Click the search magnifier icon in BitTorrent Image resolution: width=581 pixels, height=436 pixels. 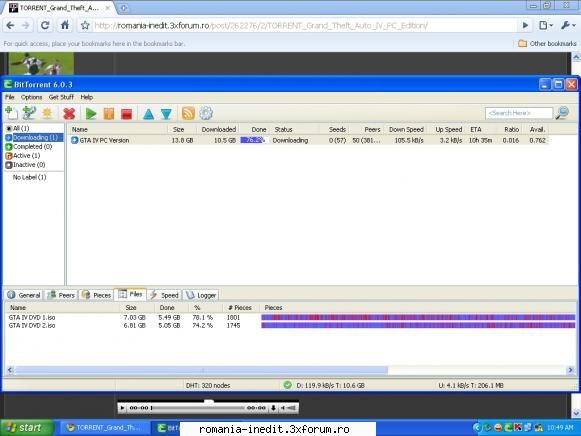(562, 113)
